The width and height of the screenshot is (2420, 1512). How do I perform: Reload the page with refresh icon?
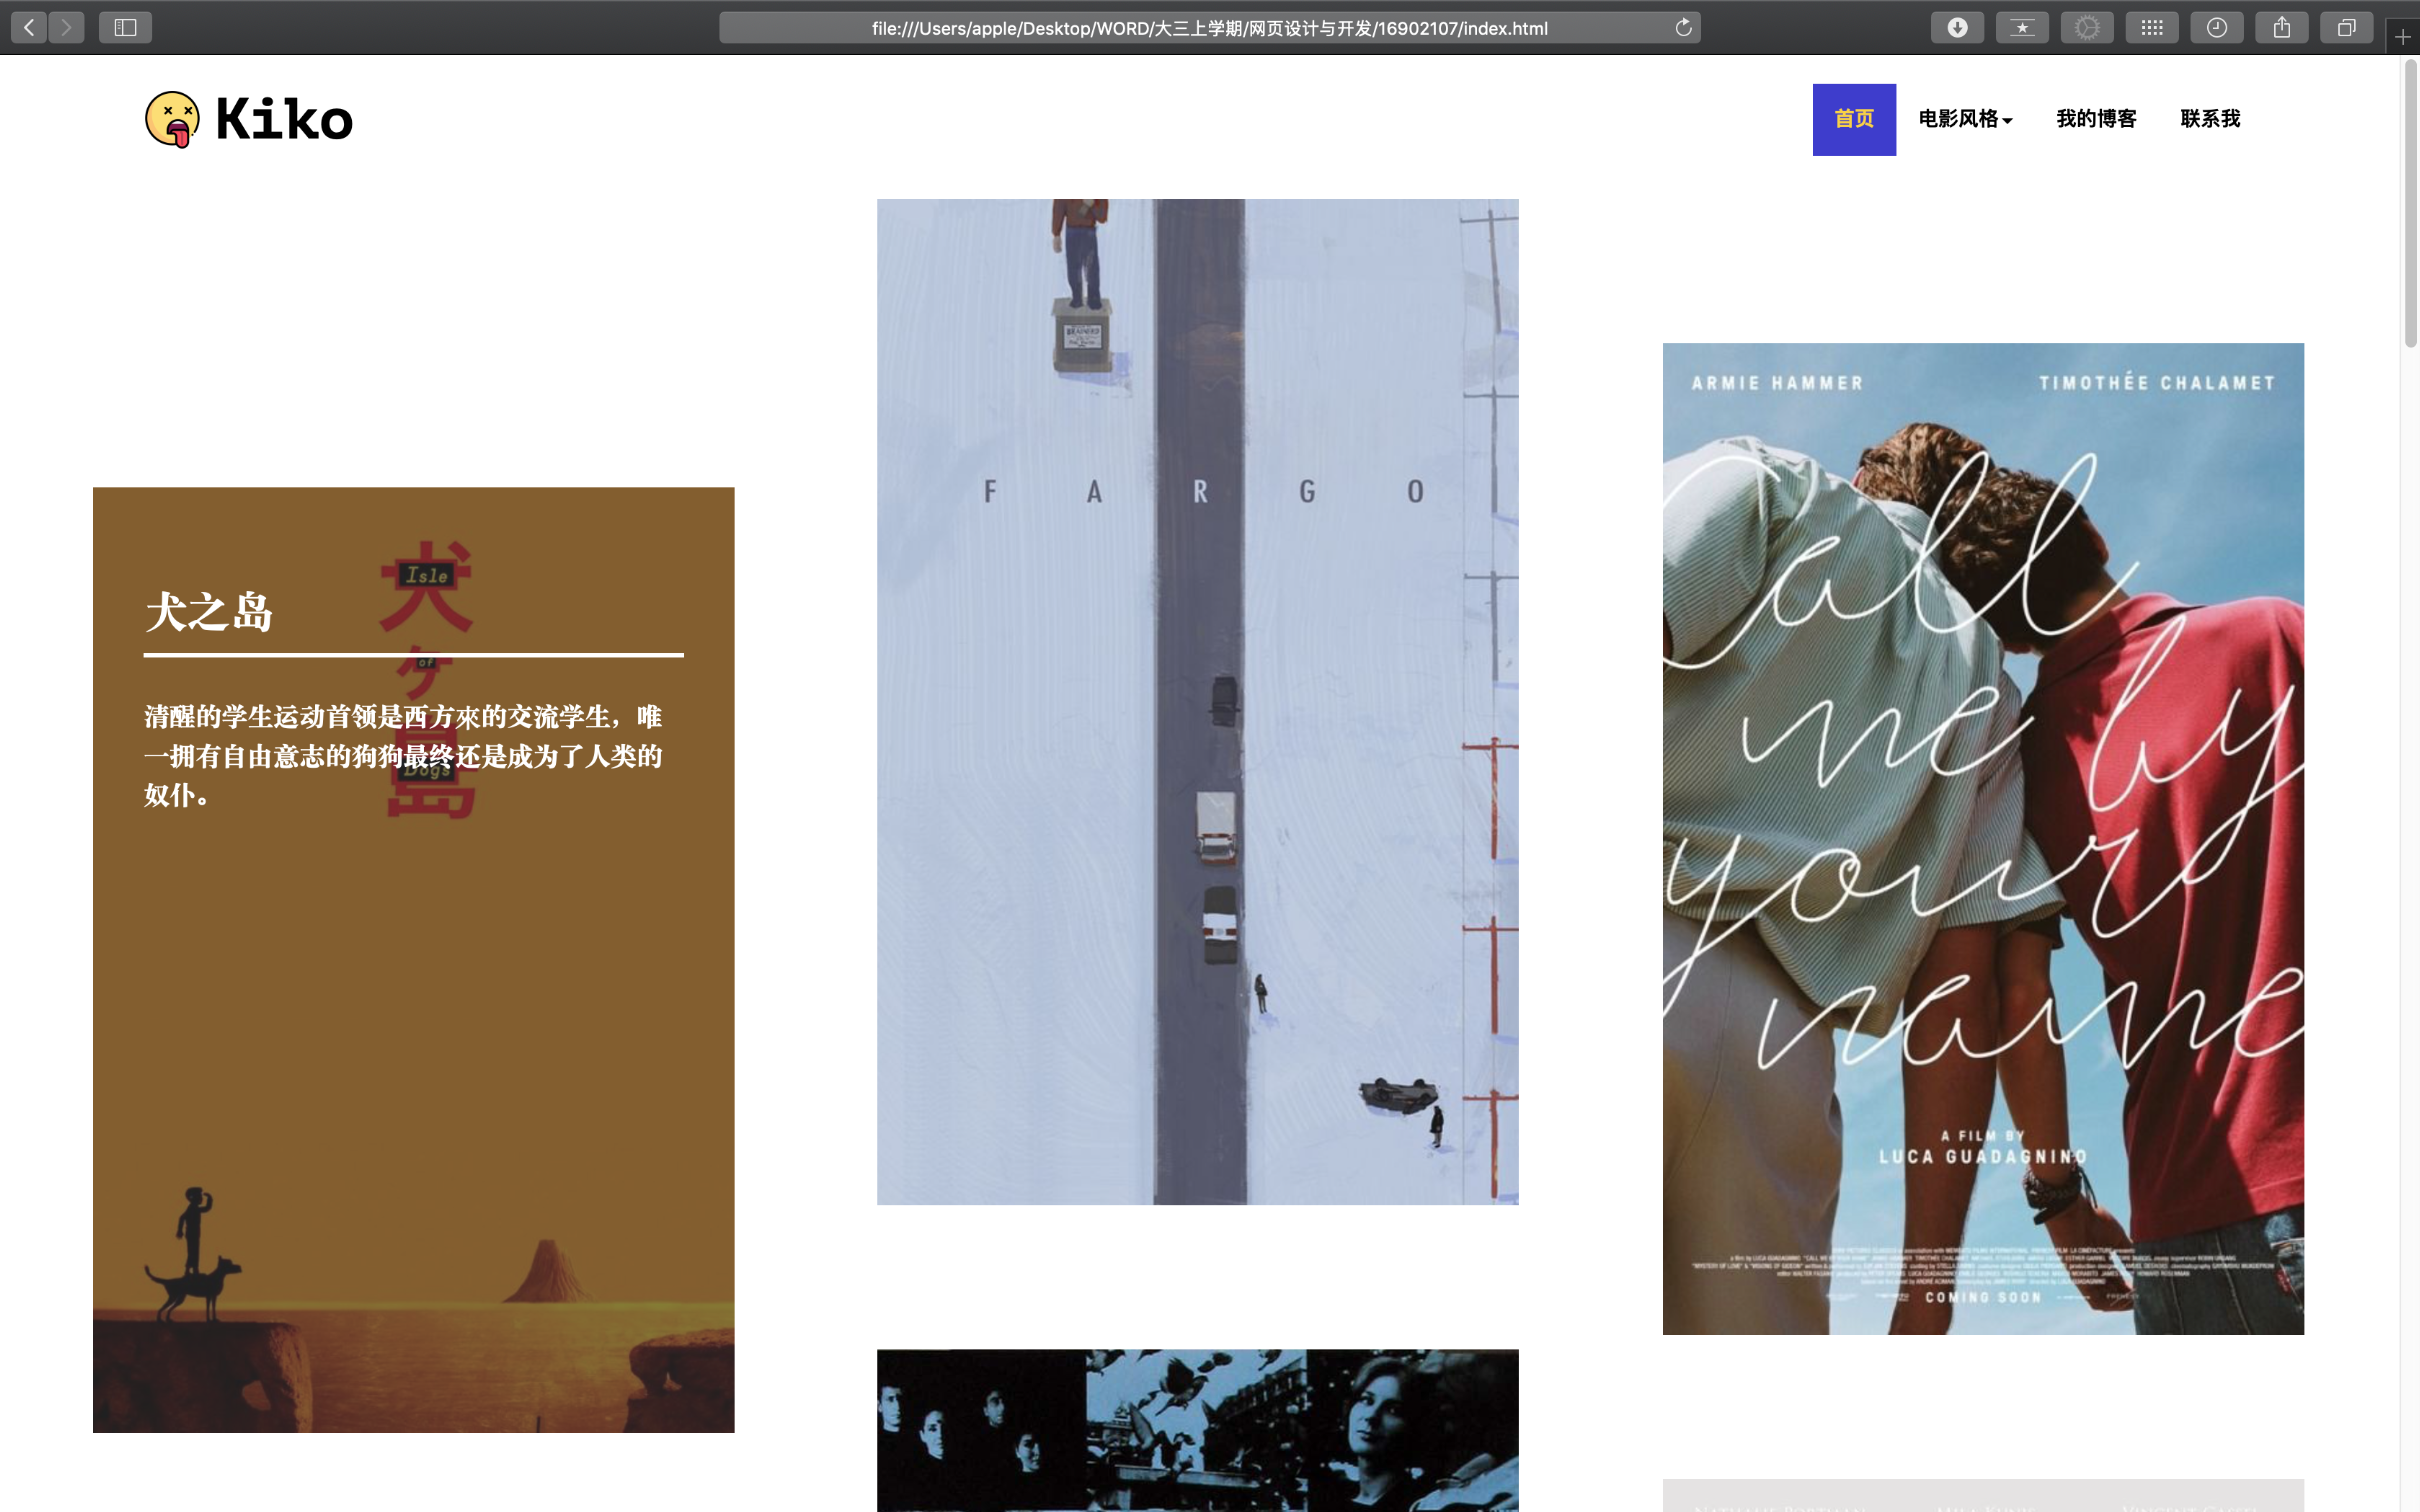click(x=1683, y=27)
